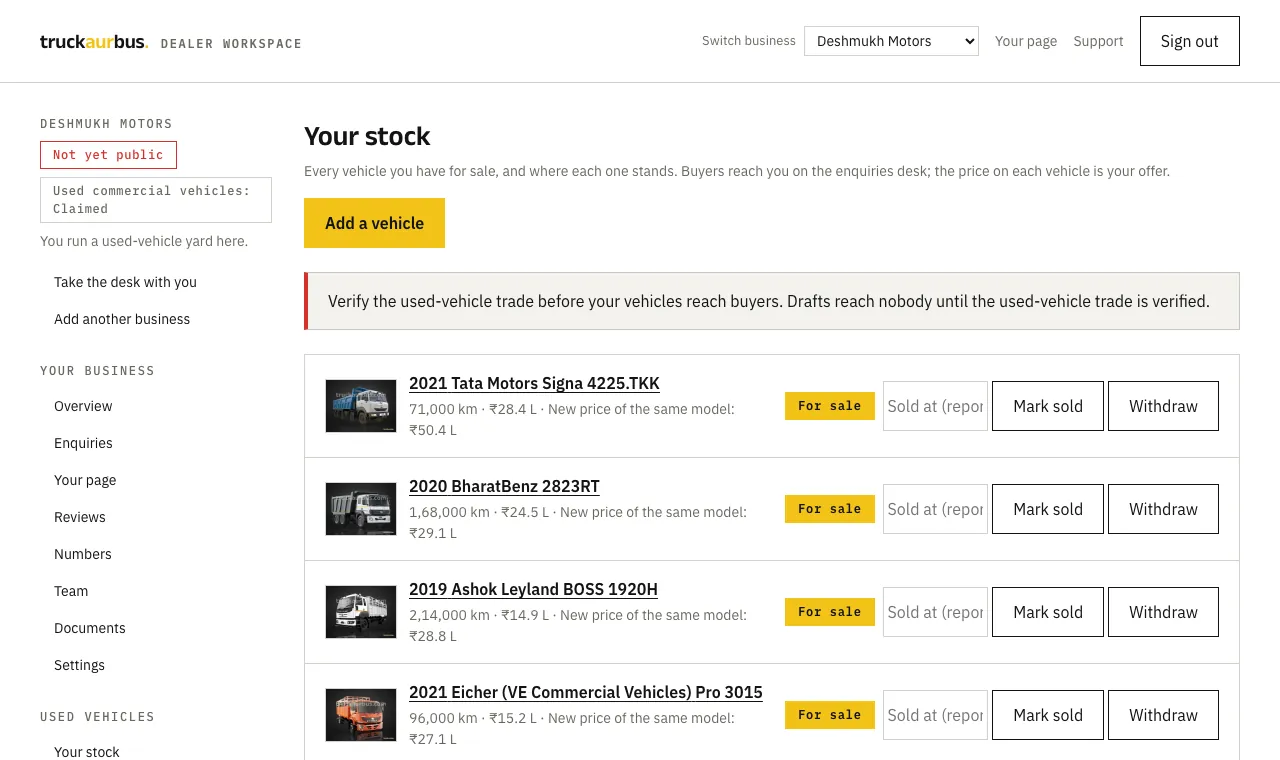Open the 2021 Eicher Pro 3015 listing
Image resolution: width=1280 pixels, height=760 pixels.
click(x=586, y=692)
